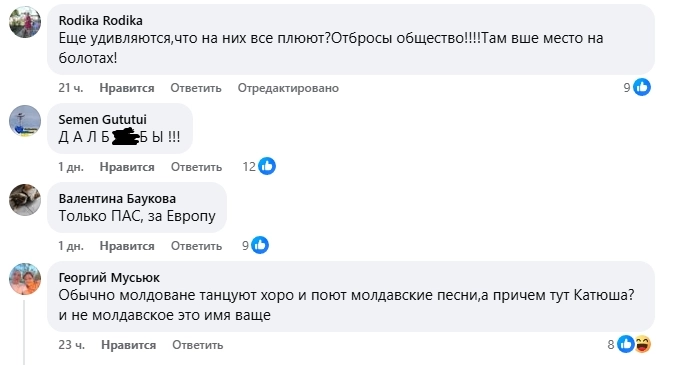
Task: Open Валентина Баукова's profile picture
Action: pos(25,200)
